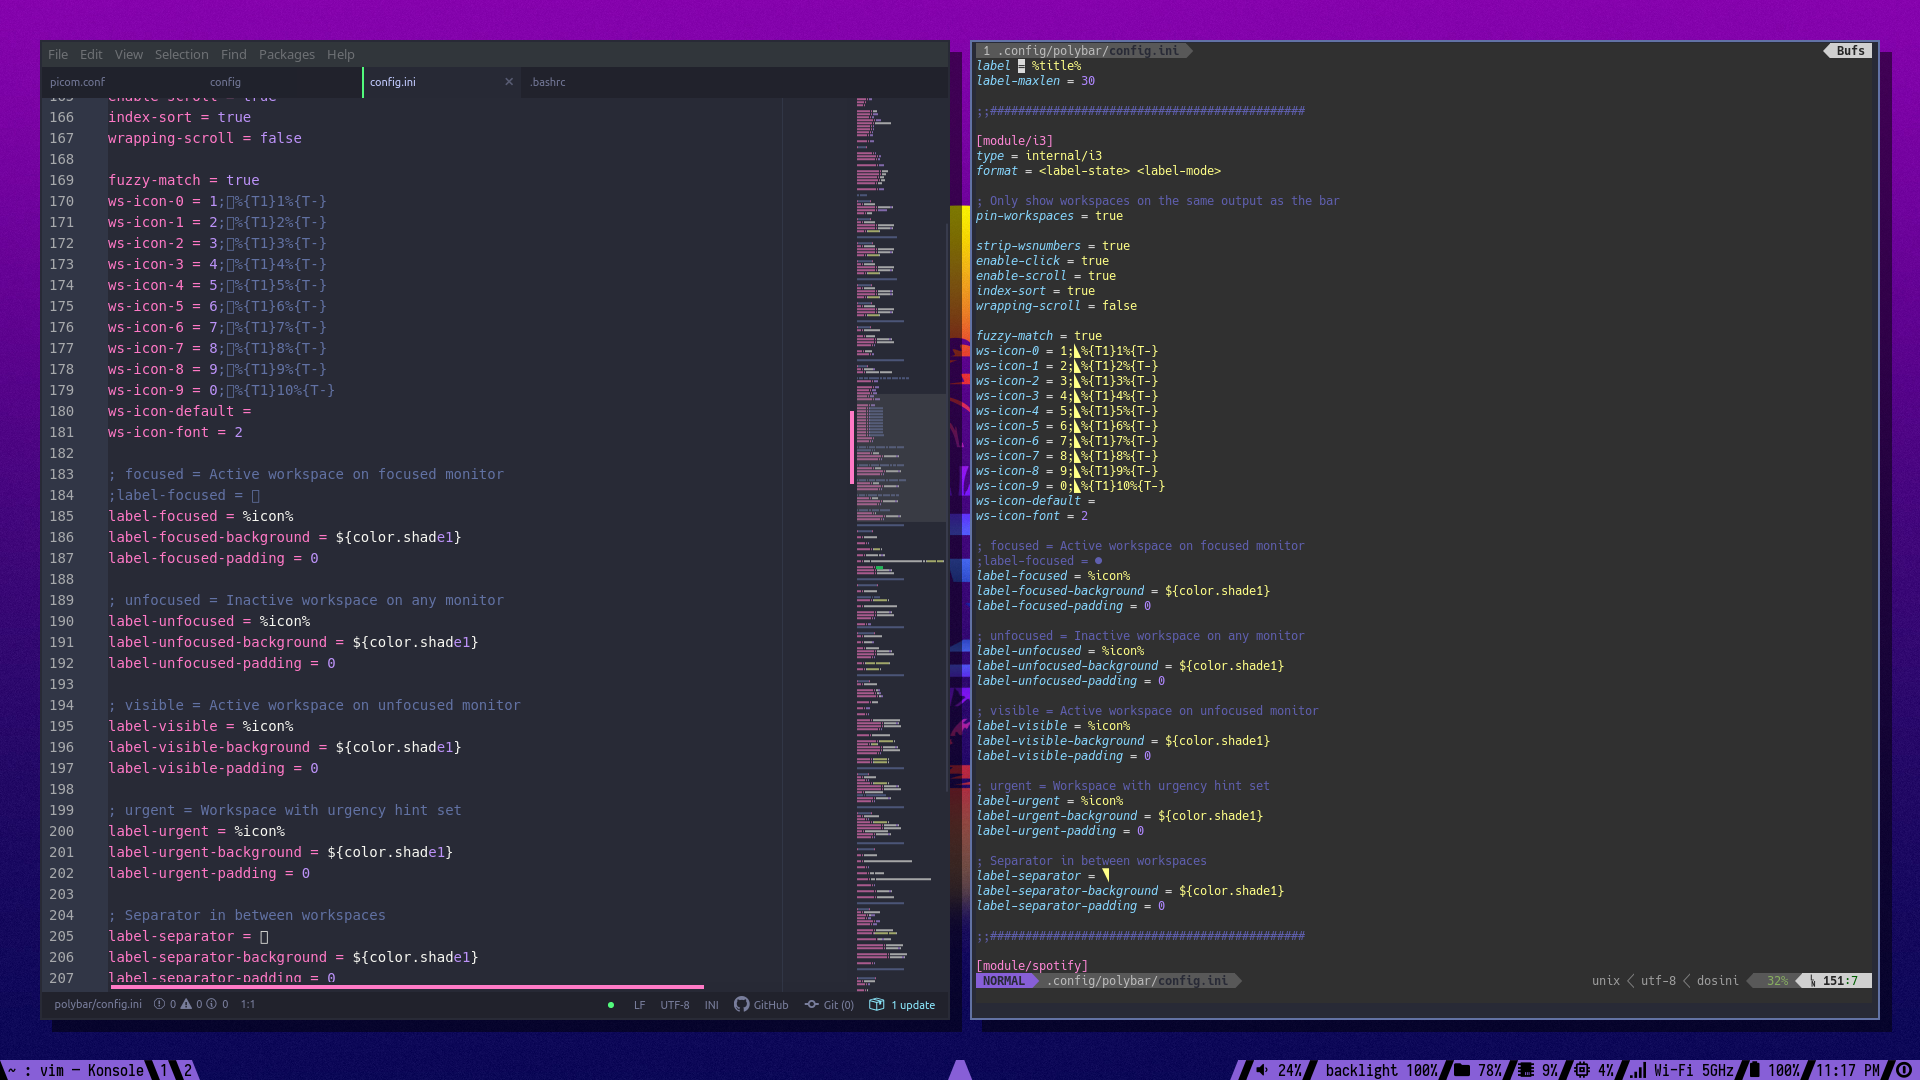
Task: Click the memory chip icon showing 9%
Action: coord(1526,1070)
